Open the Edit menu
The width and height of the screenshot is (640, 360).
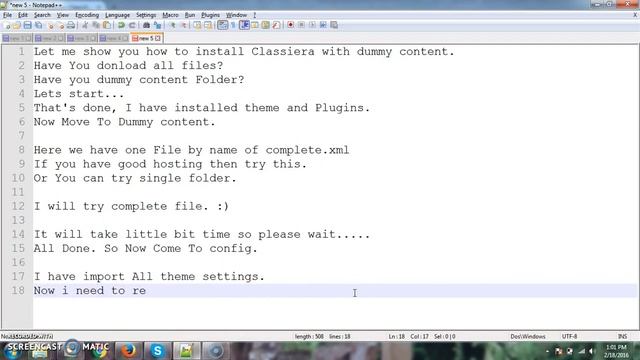(23, 15)
